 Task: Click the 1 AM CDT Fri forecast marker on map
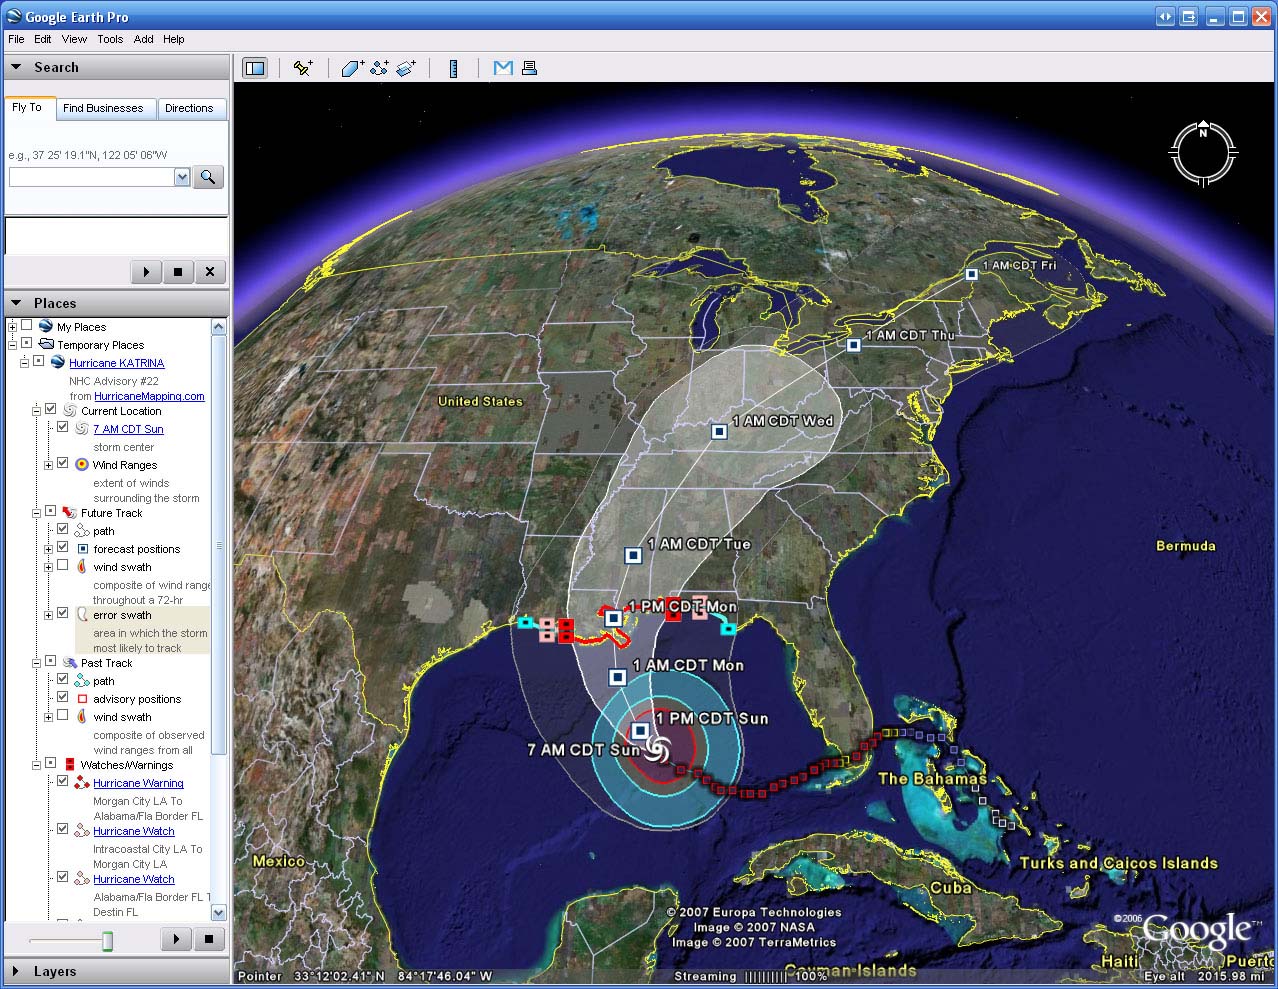coord(971,274)
